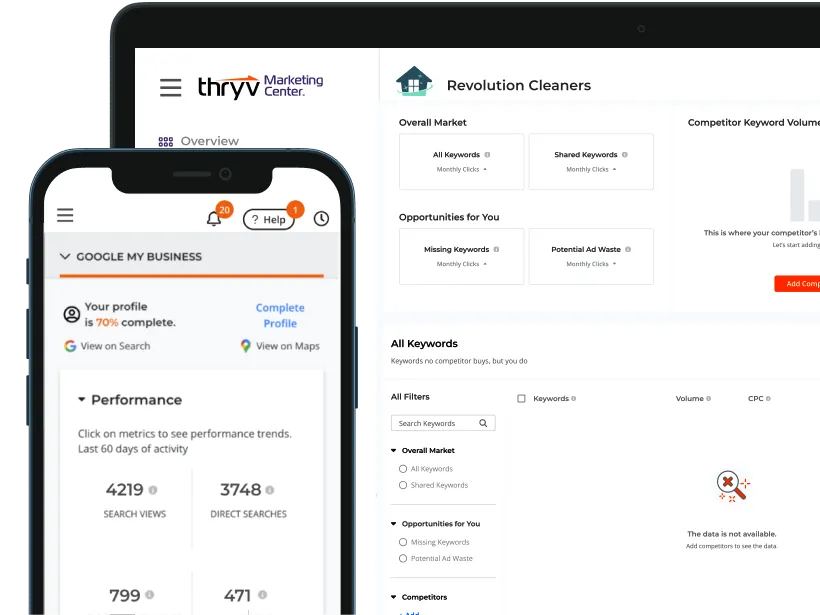Select the Overview grid icon in sidebar
Screen dimensions: 820x615
165,141
